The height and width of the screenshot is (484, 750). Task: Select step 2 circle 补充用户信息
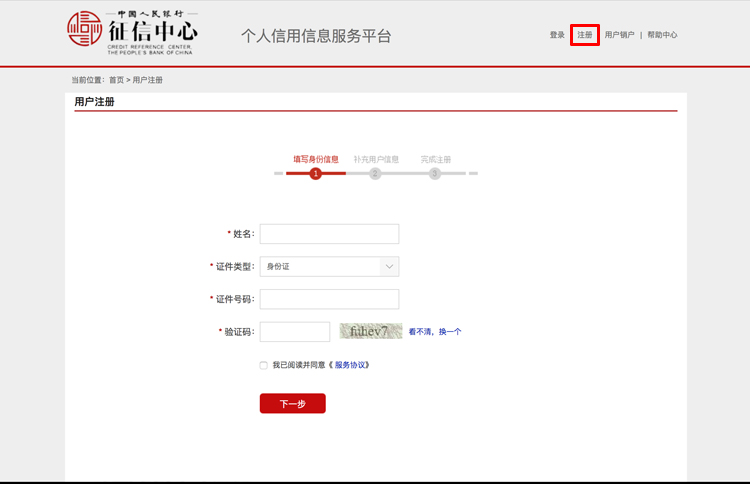coord(375,174)
